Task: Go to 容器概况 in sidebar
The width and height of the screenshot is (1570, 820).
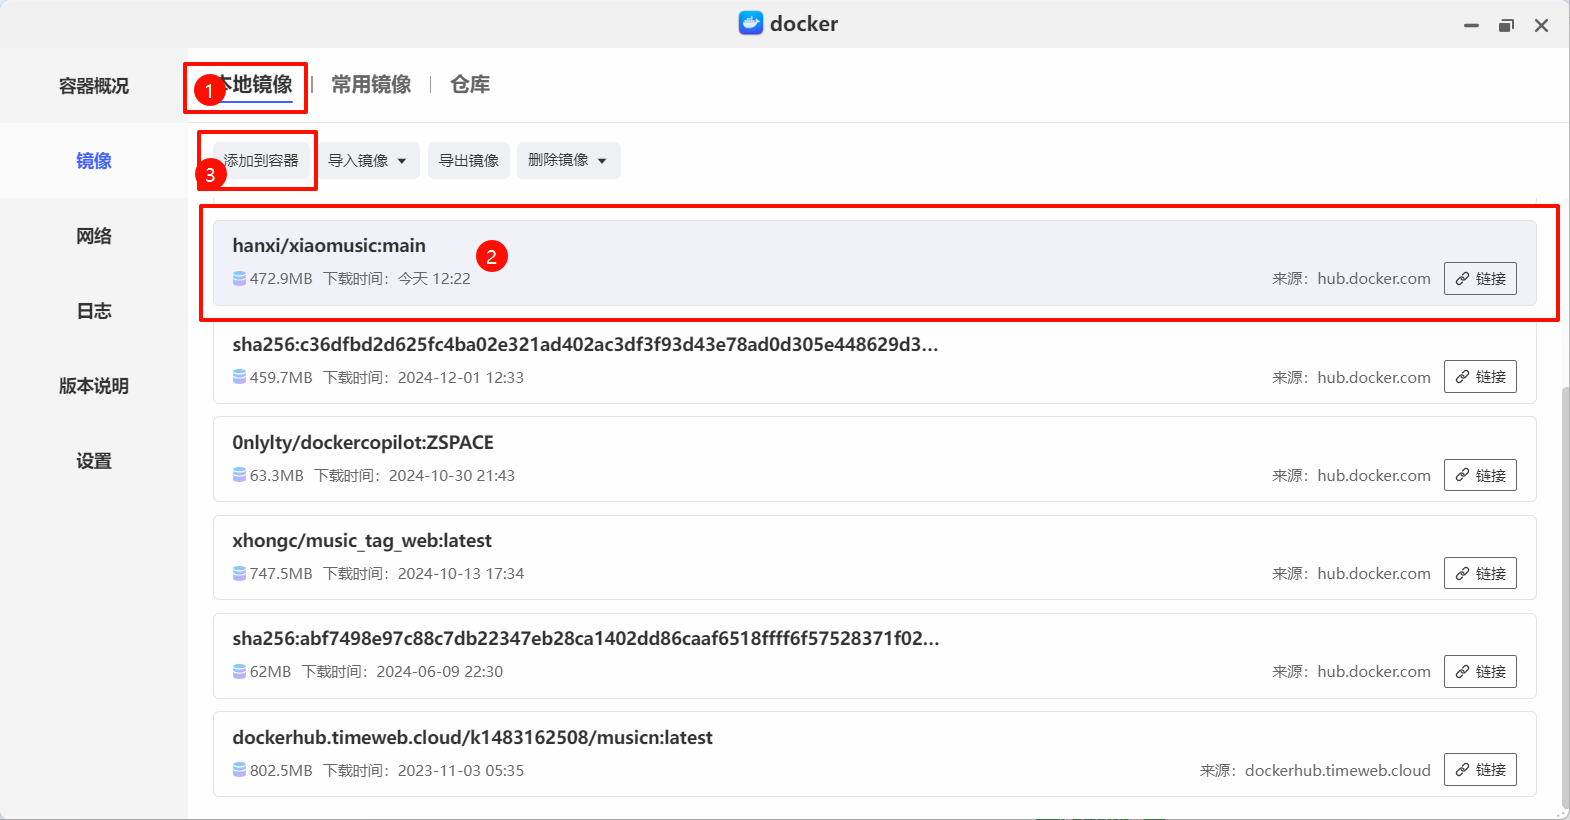Action: coord(94,86)
